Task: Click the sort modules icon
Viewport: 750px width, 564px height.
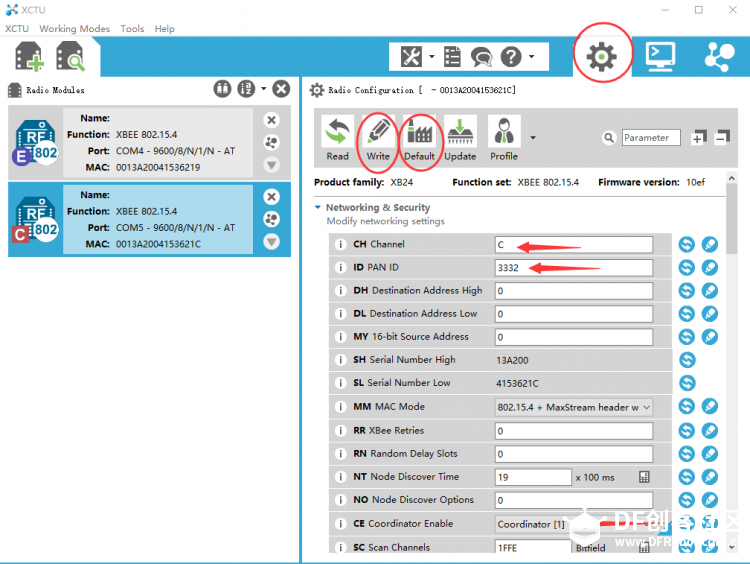Action: pyautogui.click(x=246, y=89)
